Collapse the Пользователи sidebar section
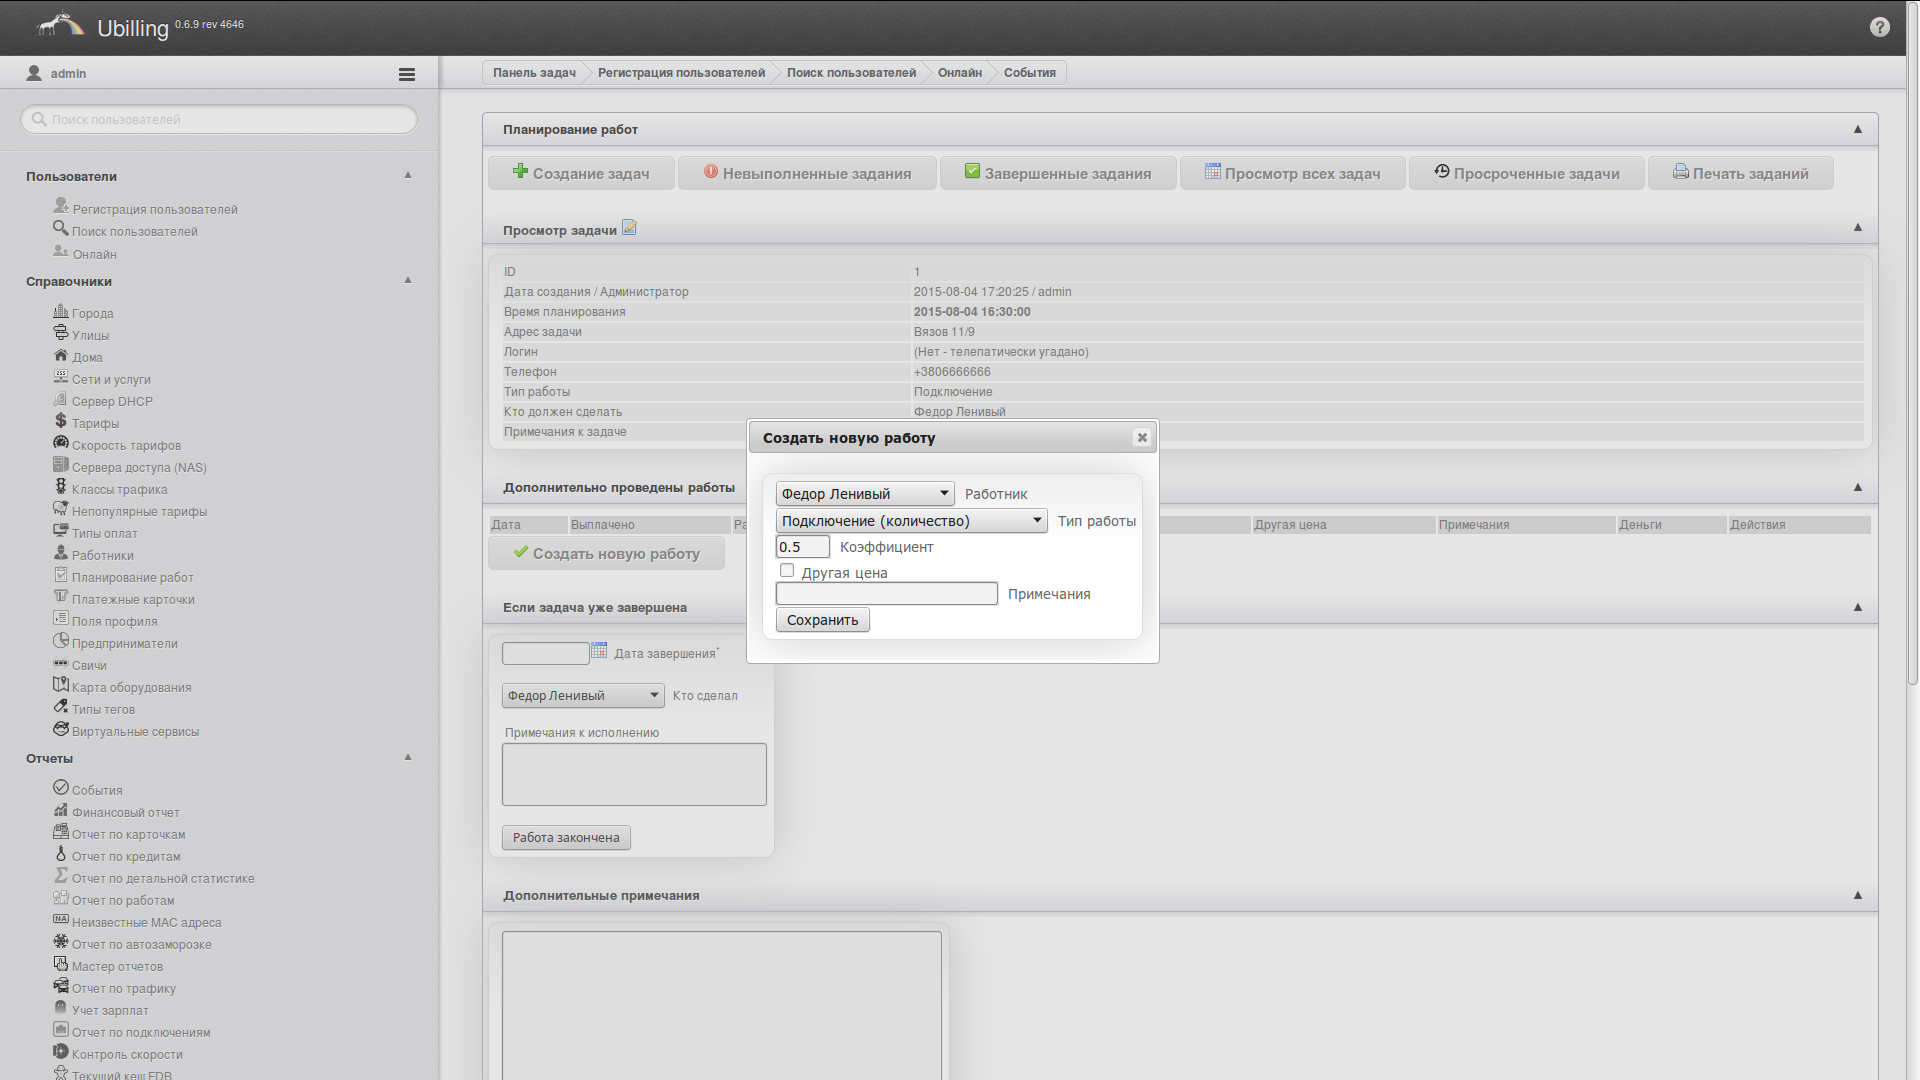Viewport: 1920px width, 1080px height. [408, 175]
